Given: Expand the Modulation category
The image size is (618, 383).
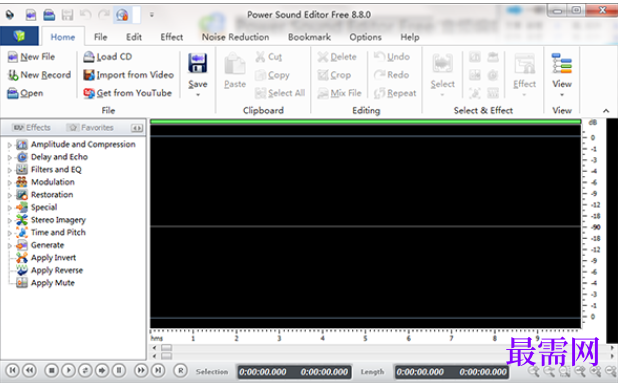Looking at the screenshot, I should tap(10, 182).
